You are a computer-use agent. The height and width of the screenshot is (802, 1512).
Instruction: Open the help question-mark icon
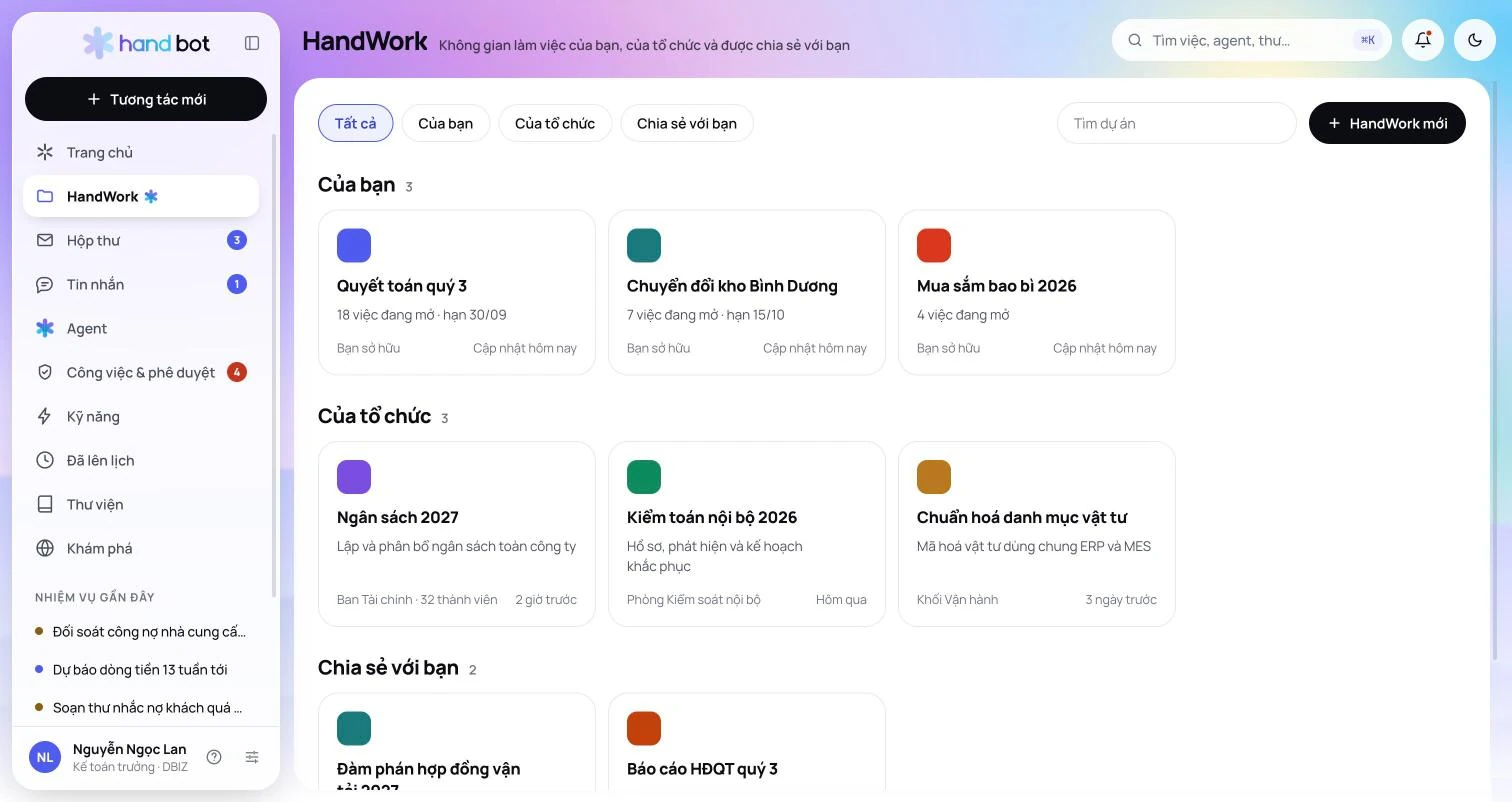click(x=214, y=757)
